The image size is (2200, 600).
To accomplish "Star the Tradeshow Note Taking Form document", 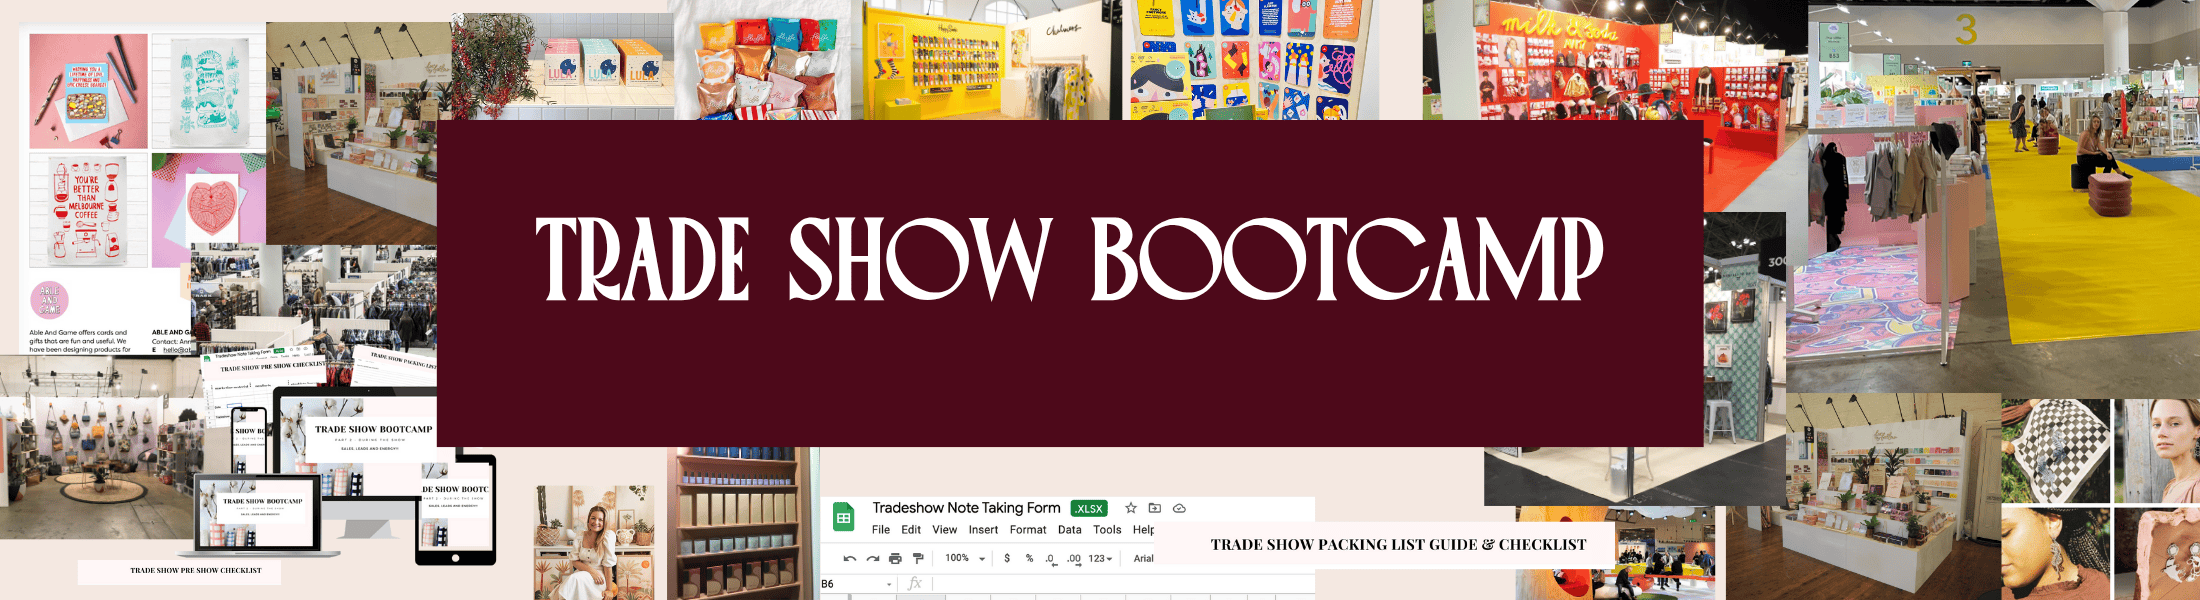I will click(x=1131, y=508).
